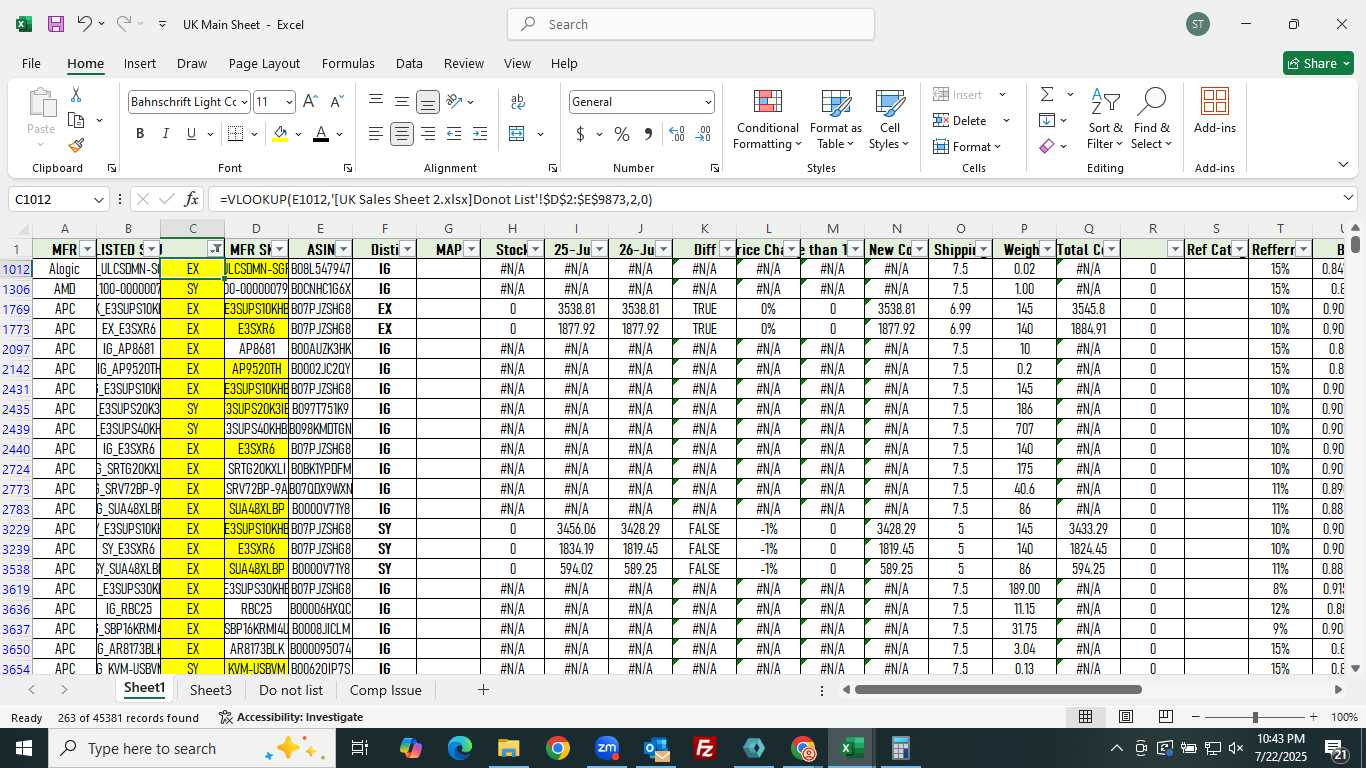Toggle Wrap Text
This screenshot has width=1366, height=768.
click(x=518, y=102)
